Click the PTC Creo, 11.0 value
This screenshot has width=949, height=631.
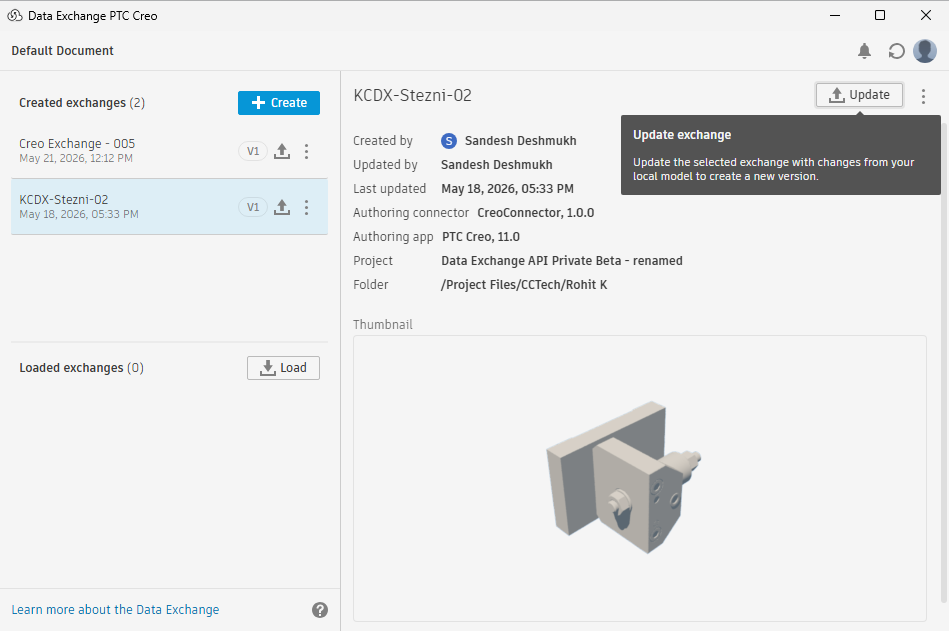coord(481,237)
